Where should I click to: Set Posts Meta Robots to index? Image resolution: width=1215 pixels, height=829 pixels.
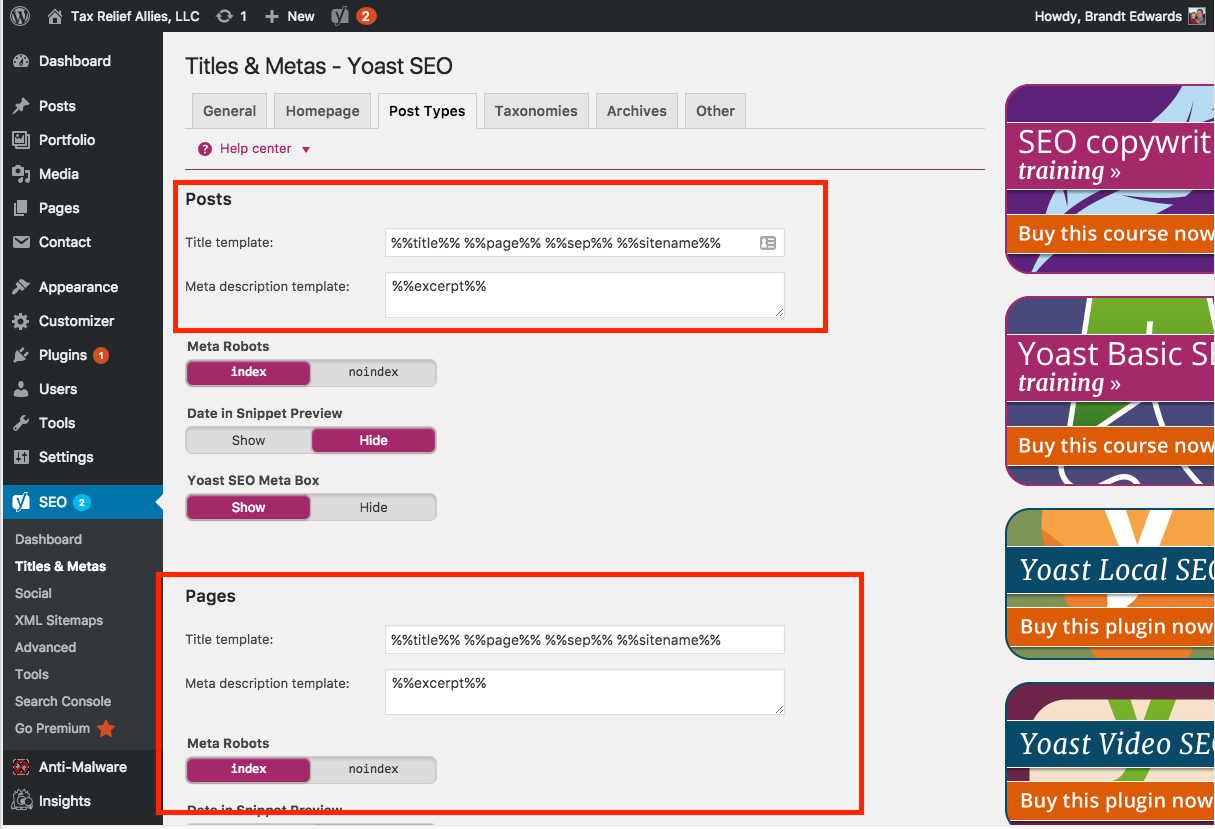[249, 372]
